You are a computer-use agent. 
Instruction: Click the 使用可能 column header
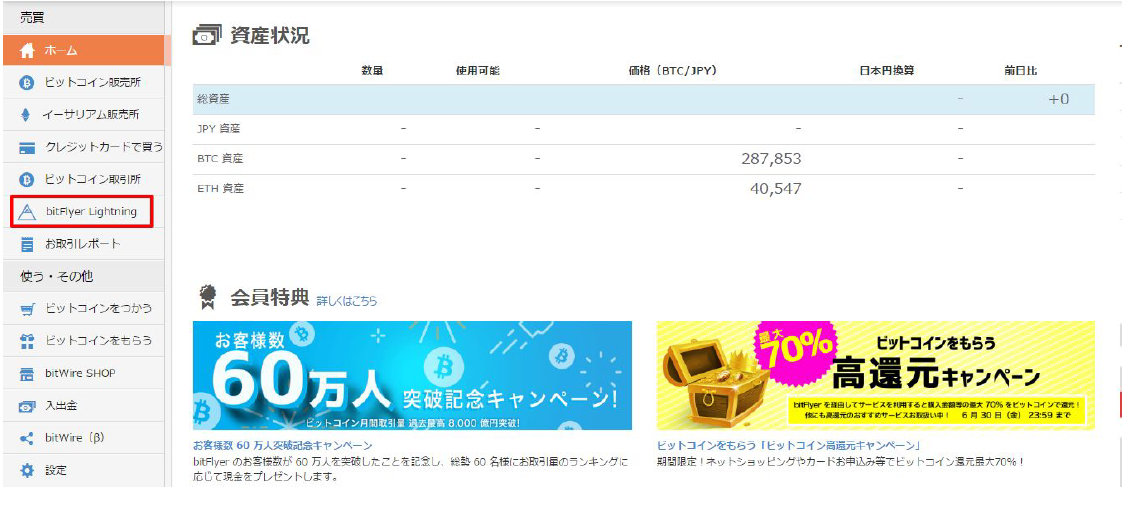point(478,71)
